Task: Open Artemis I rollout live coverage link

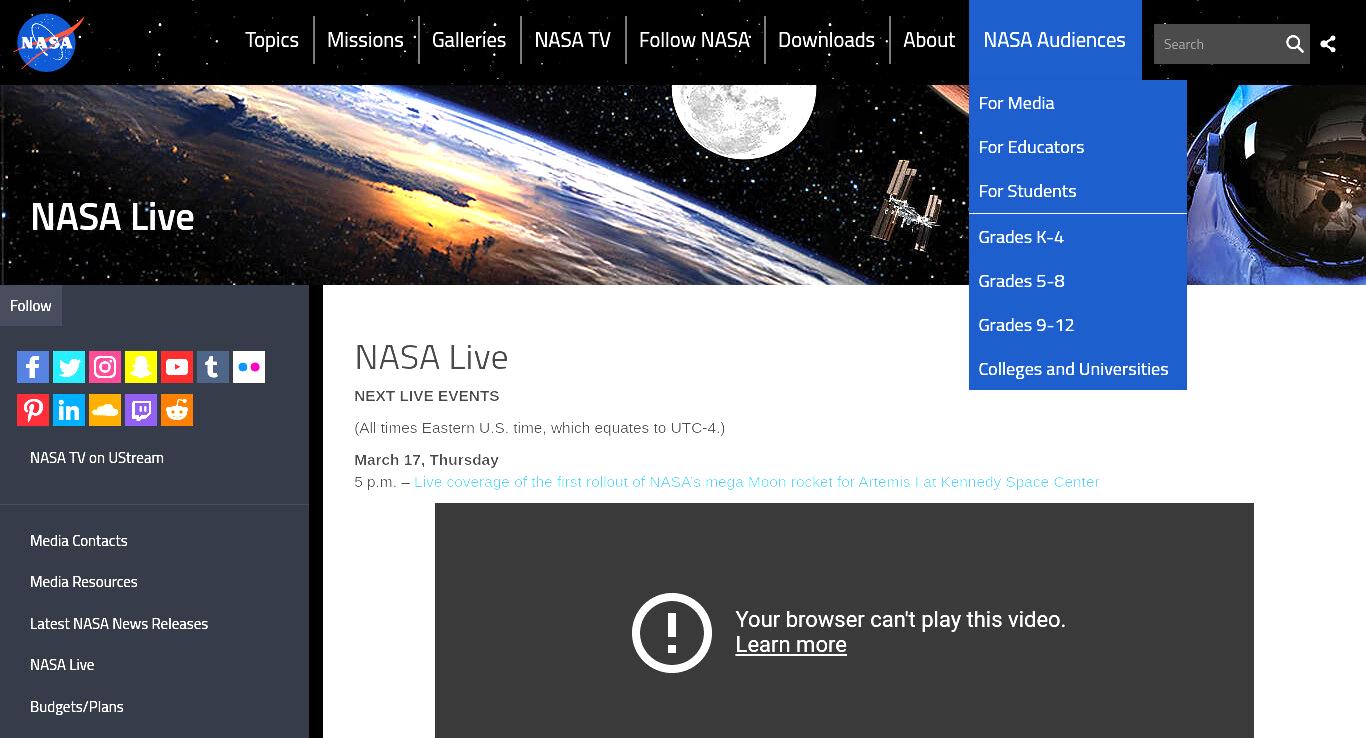Action: (757, 482)
